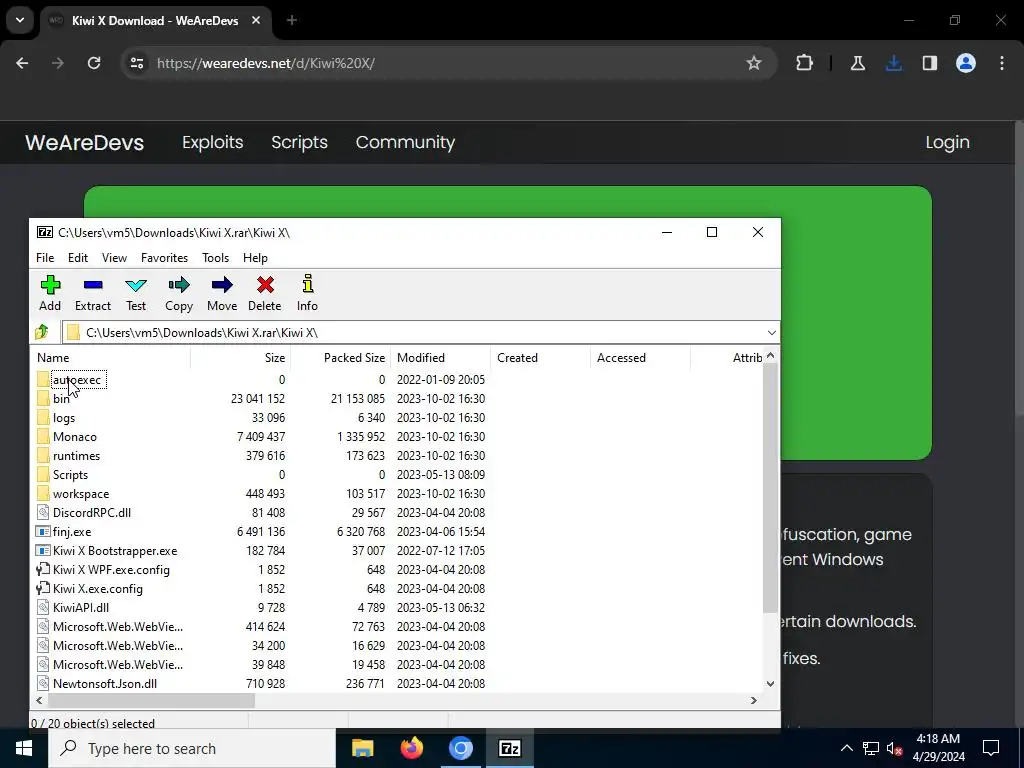1024x768 pixels.
Task: Open the Chrome extensions puzzle icon
Action: tap(805, 63)
